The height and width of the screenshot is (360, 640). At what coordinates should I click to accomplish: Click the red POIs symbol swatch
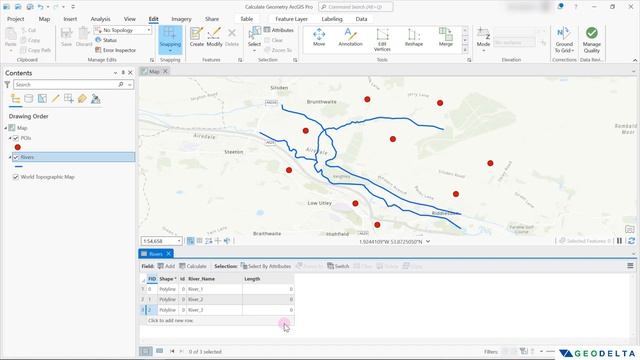pos(18,147)
